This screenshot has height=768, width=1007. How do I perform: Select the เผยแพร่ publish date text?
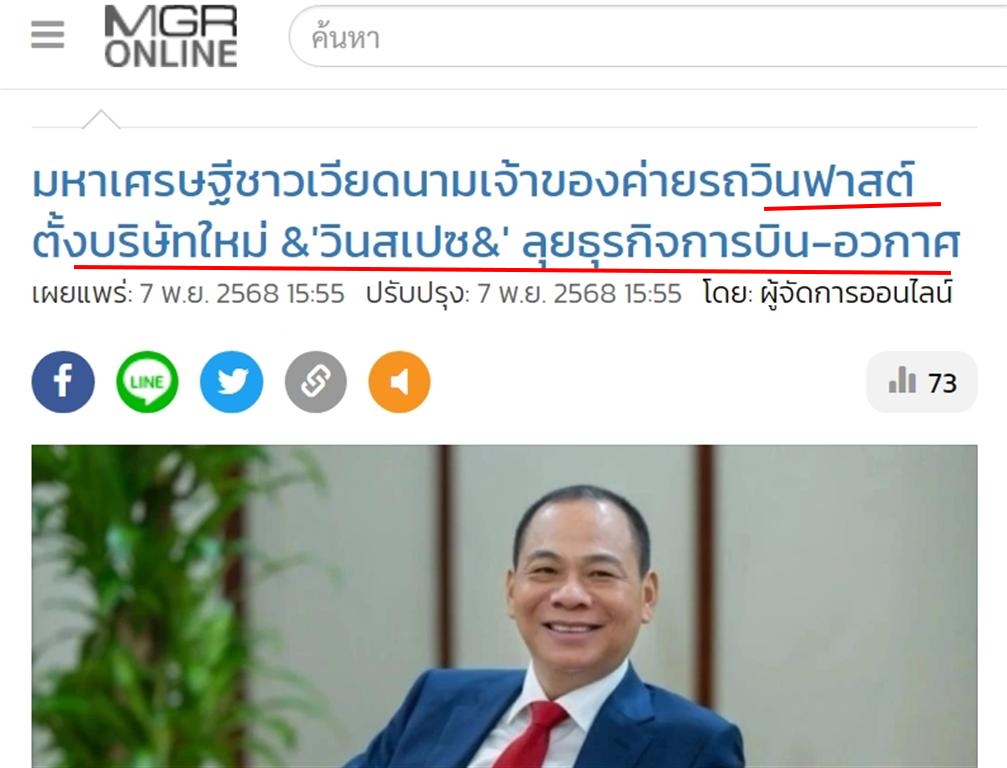(188, 293)
